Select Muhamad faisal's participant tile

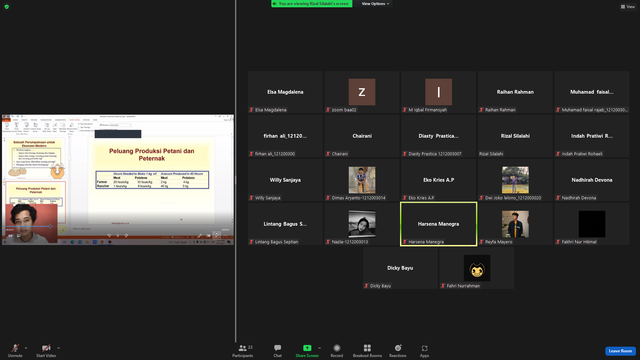592,92
